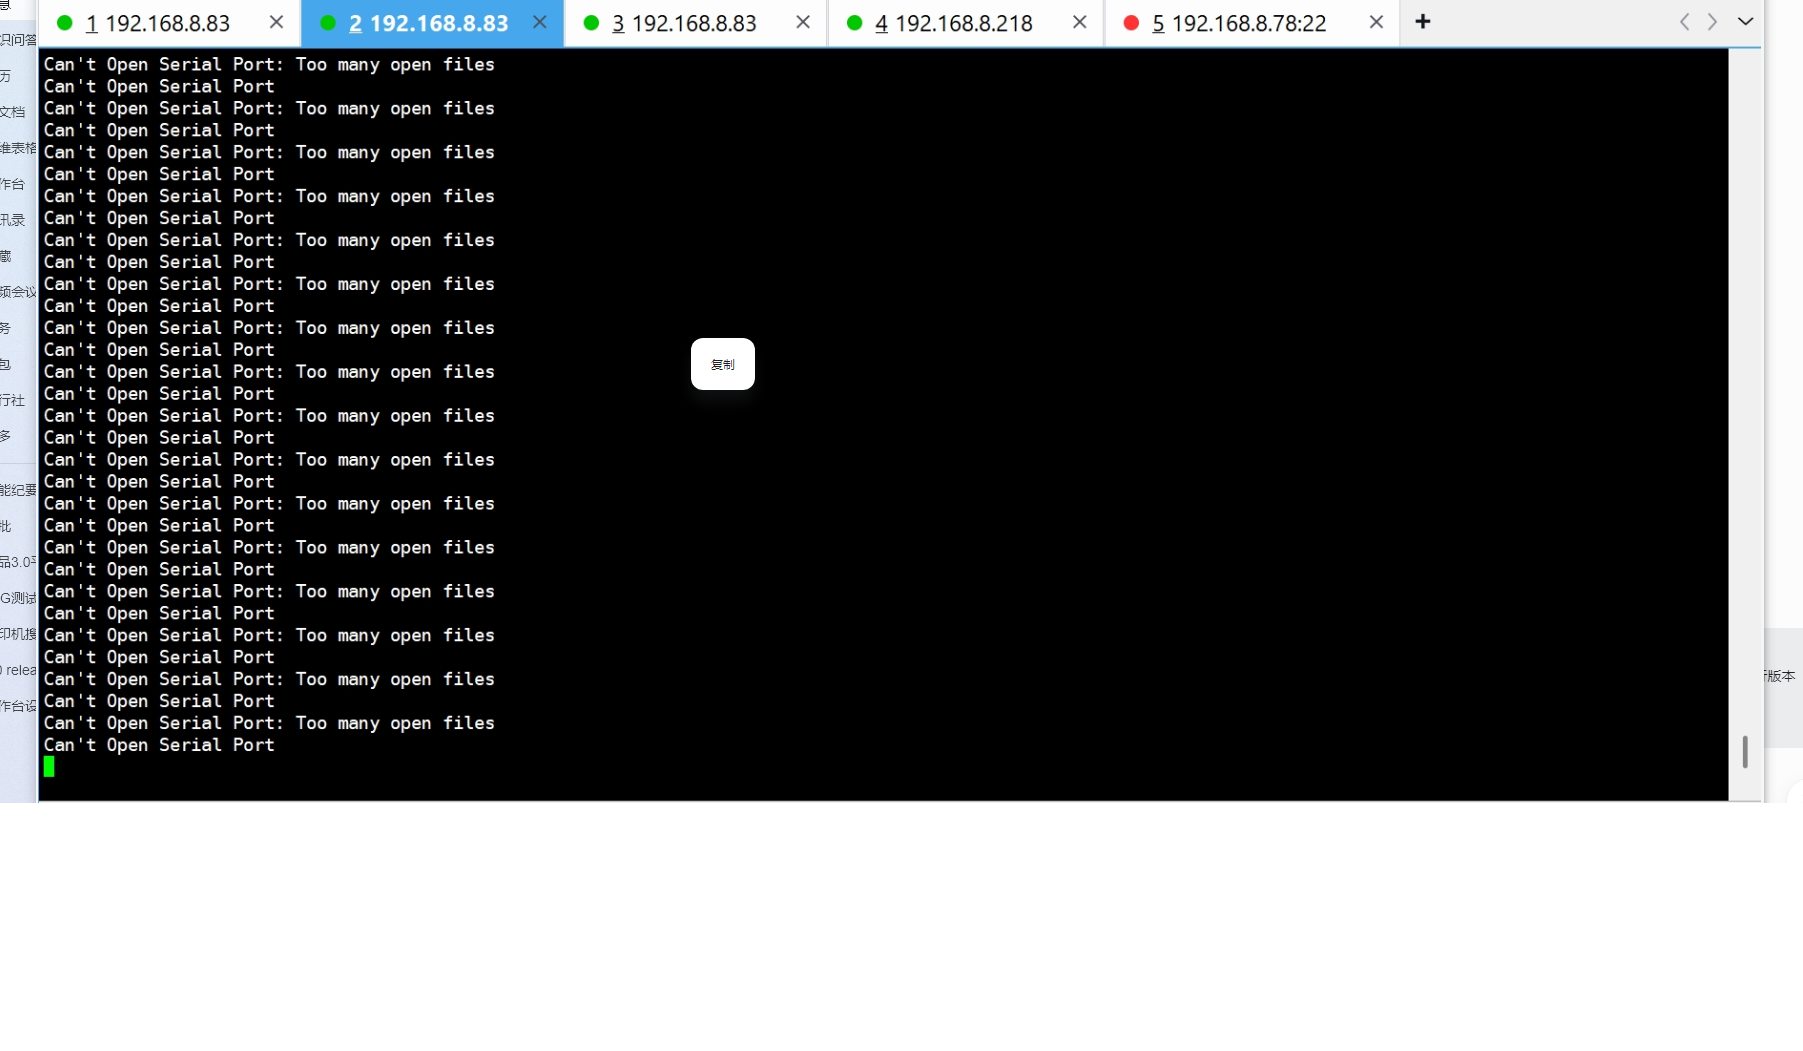
Task: Close the first 192.168.8.83 tab
Action: pyautogui.click(x=277, y=22)
